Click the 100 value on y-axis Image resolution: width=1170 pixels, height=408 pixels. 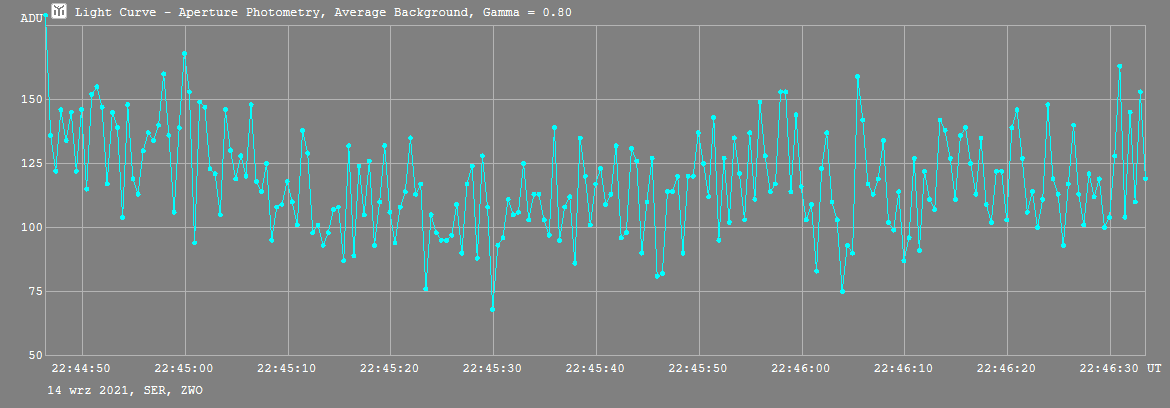click(31, 227)
